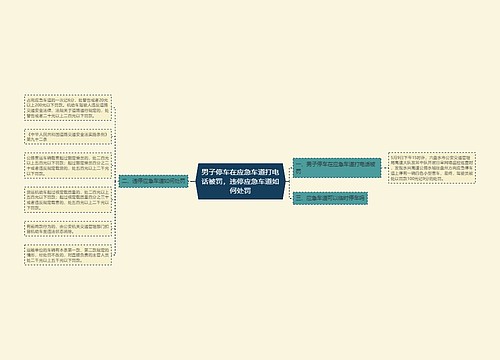The image size is (500, 360).
Task: Click the note beginning 占用应急车道的一次记6分
Action: 68,108
